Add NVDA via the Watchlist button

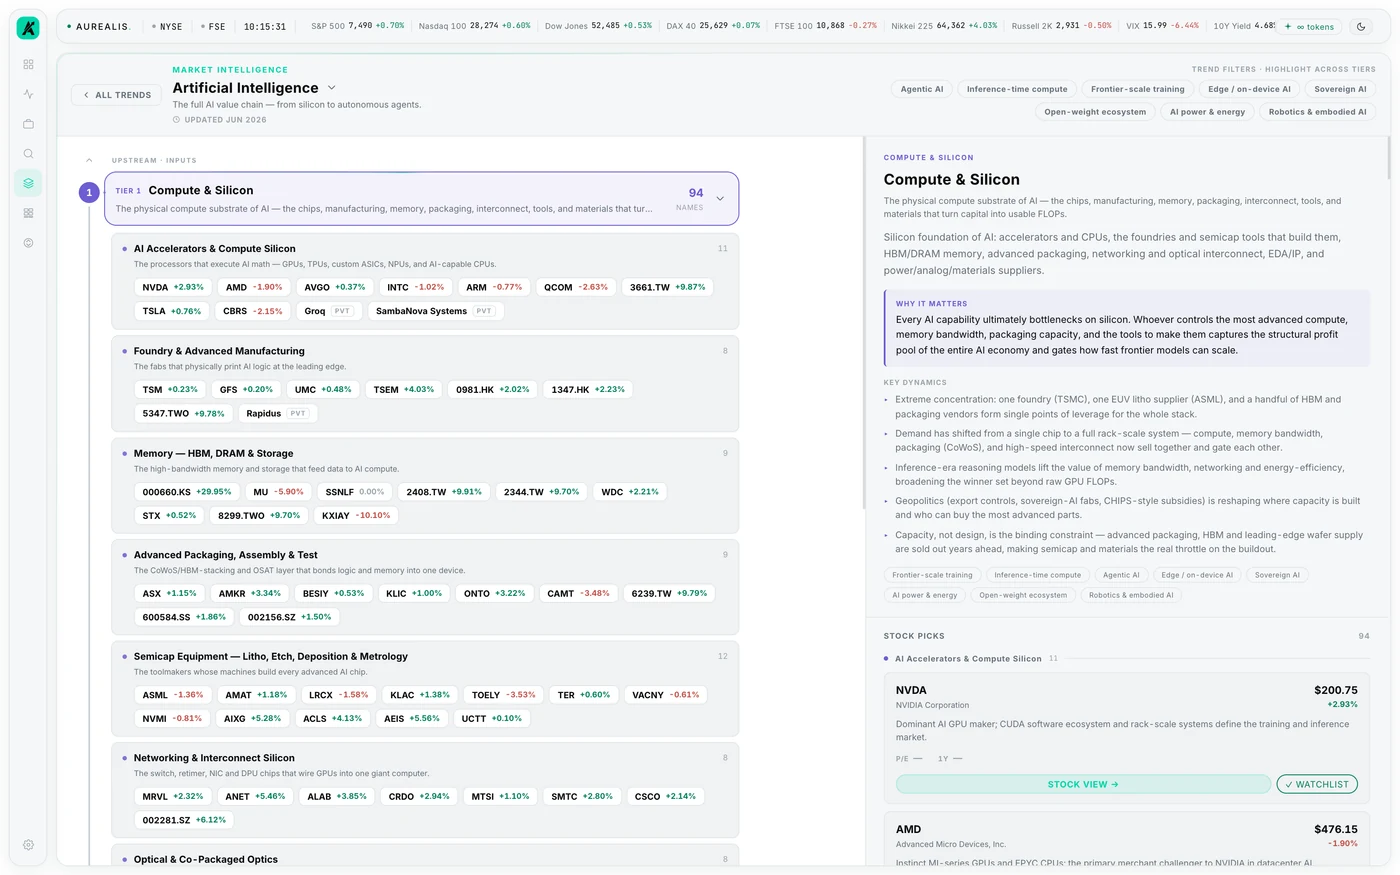[1317, 785]
